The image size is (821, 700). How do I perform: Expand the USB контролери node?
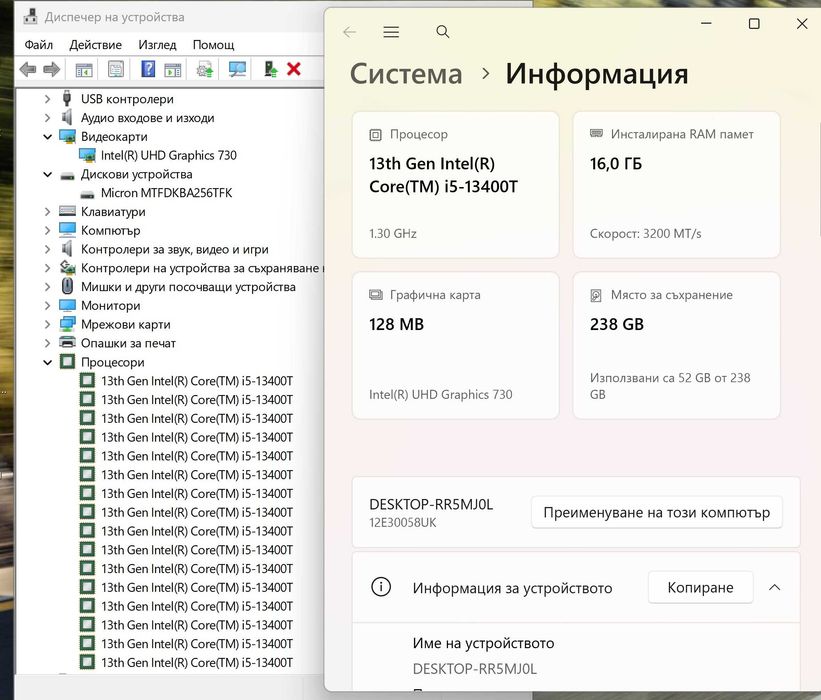pyautogui.click(x=48, y=99)
